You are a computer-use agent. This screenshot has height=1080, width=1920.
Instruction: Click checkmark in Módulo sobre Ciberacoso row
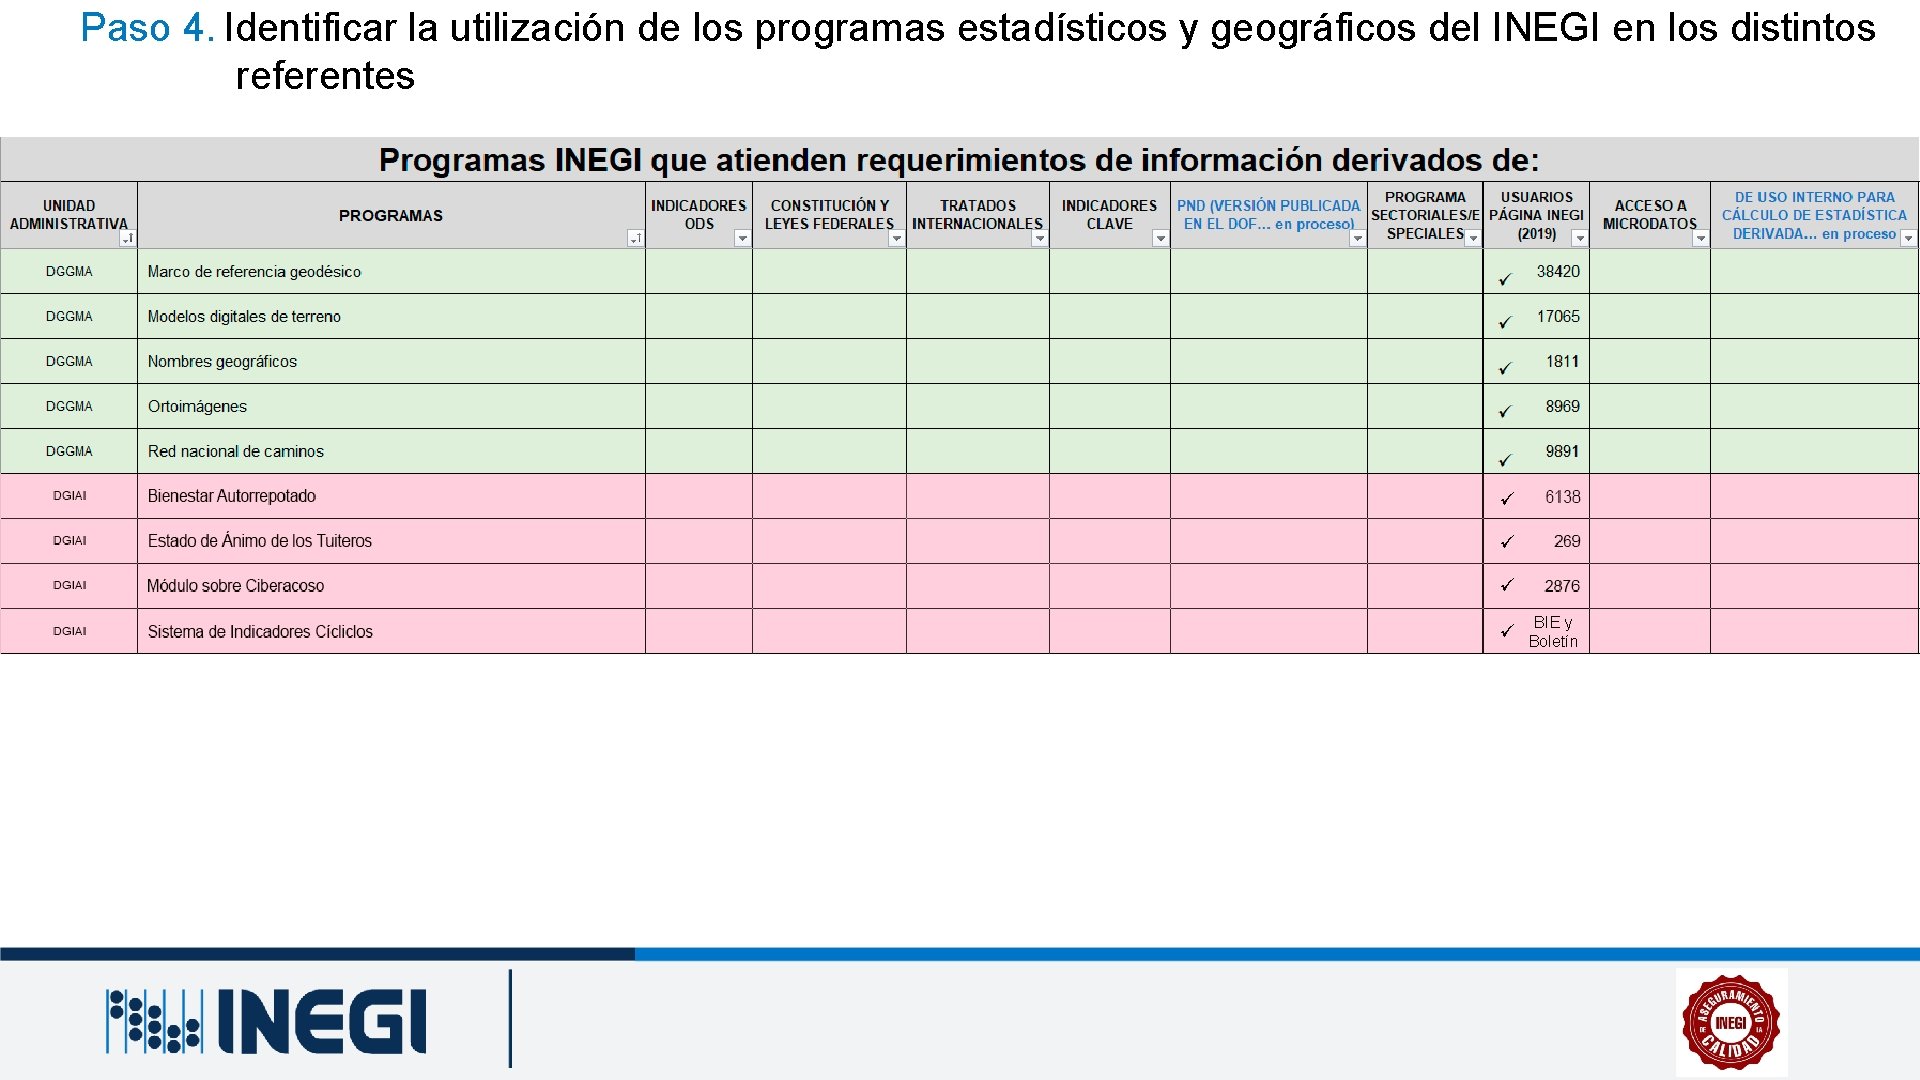pos(1507,585)
